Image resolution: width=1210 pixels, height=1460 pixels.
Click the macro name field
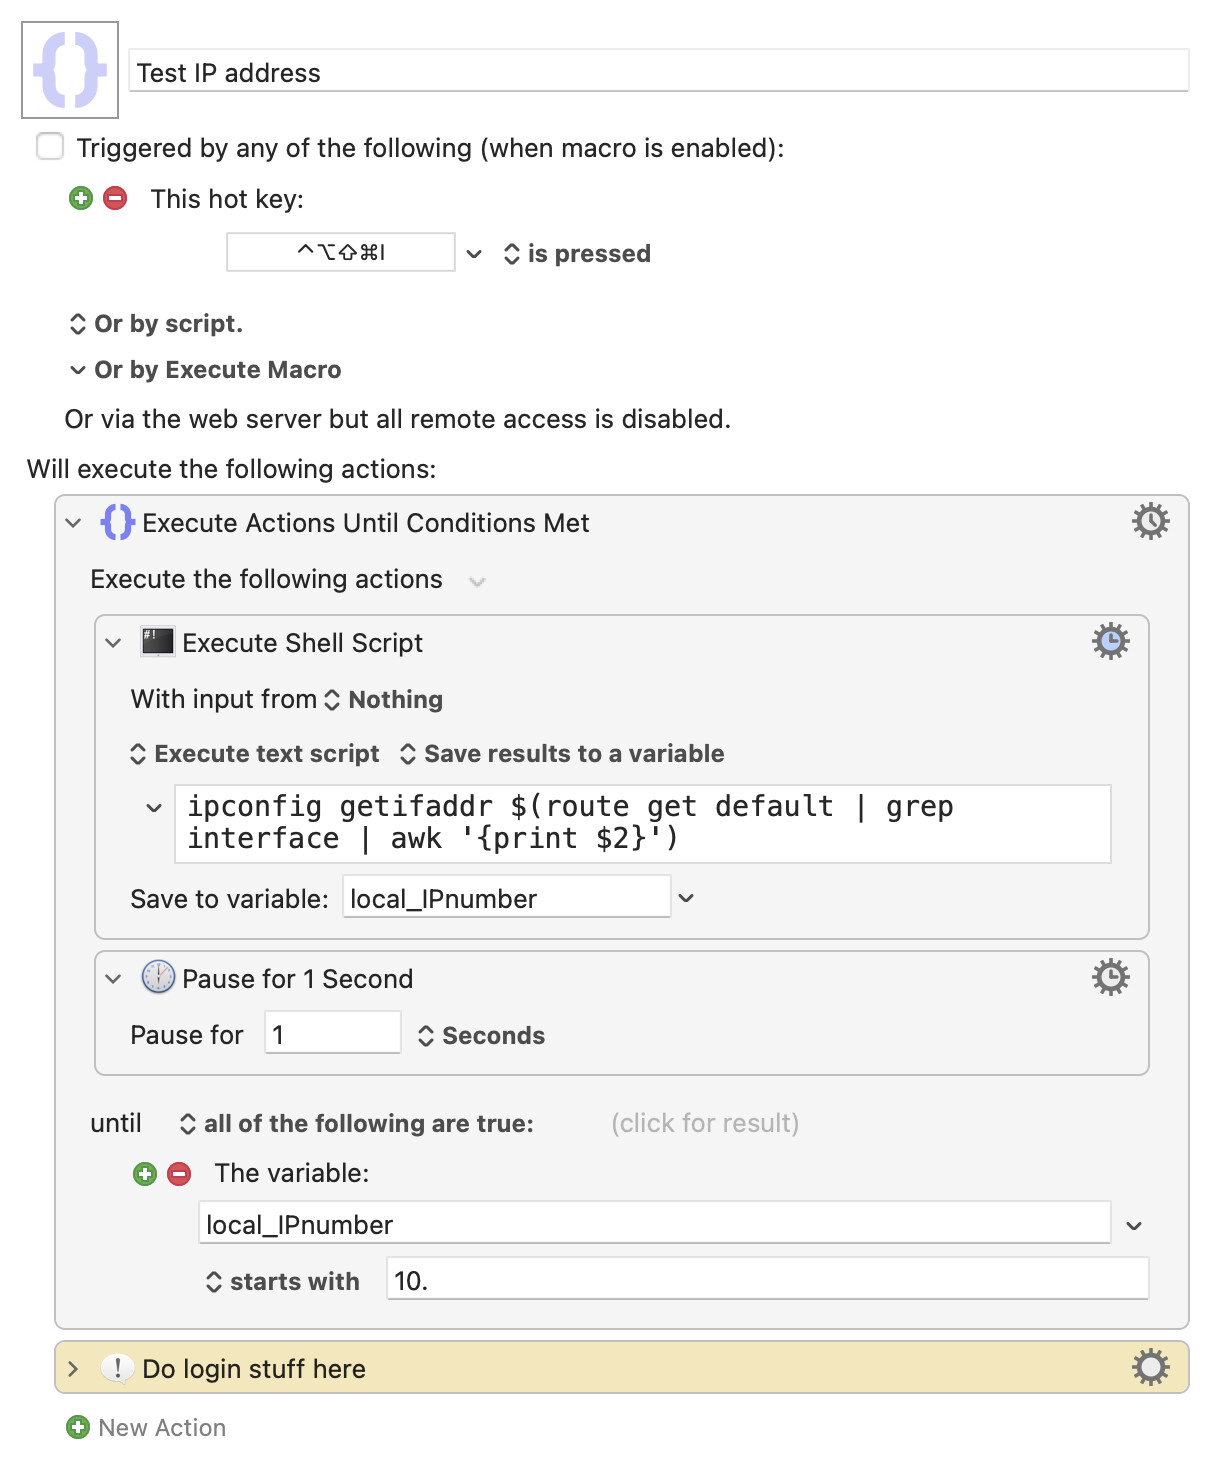(658, 72)
